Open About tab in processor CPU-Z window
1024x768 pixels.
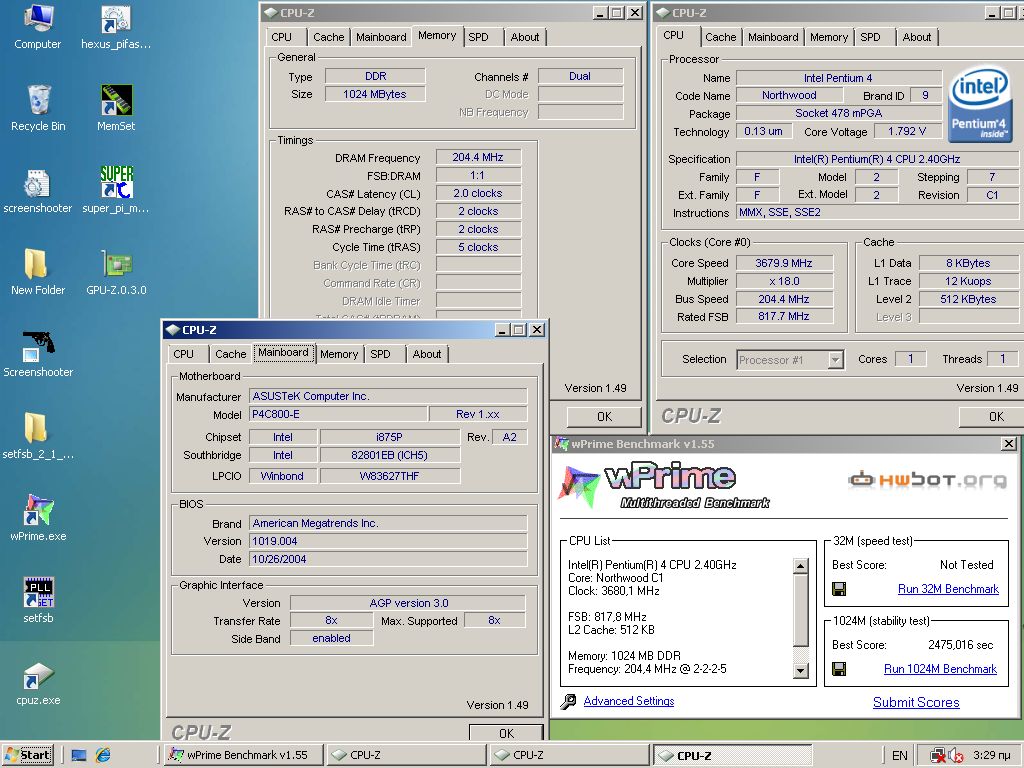click(x=917, y=37)
